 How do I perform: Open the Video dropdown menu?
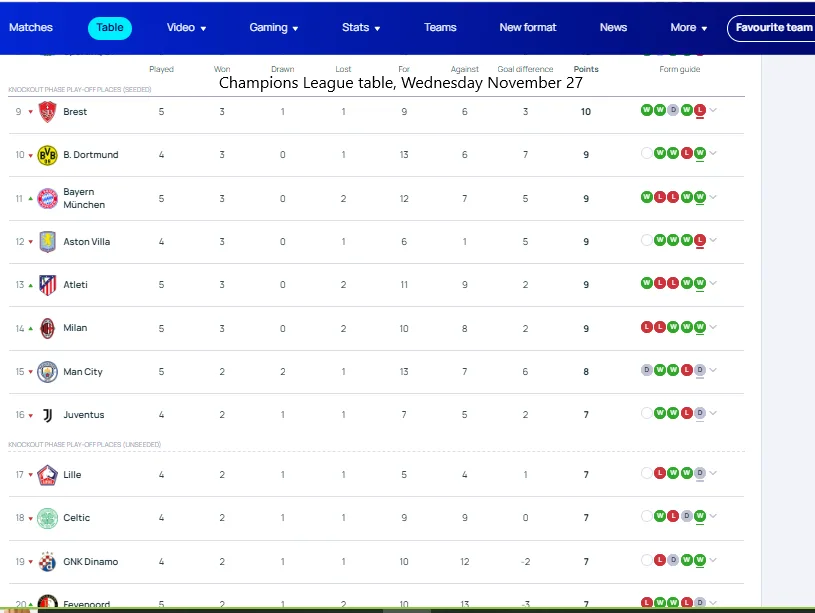click(x=186, y=28)
